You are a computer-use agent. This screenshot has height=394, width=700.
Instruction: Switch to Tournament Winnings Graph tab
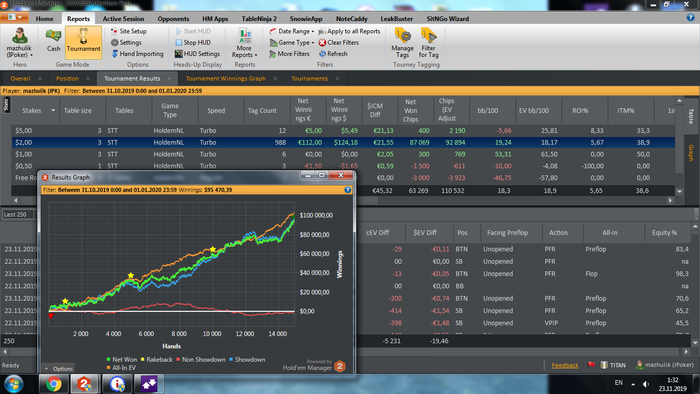coord(225,79)
